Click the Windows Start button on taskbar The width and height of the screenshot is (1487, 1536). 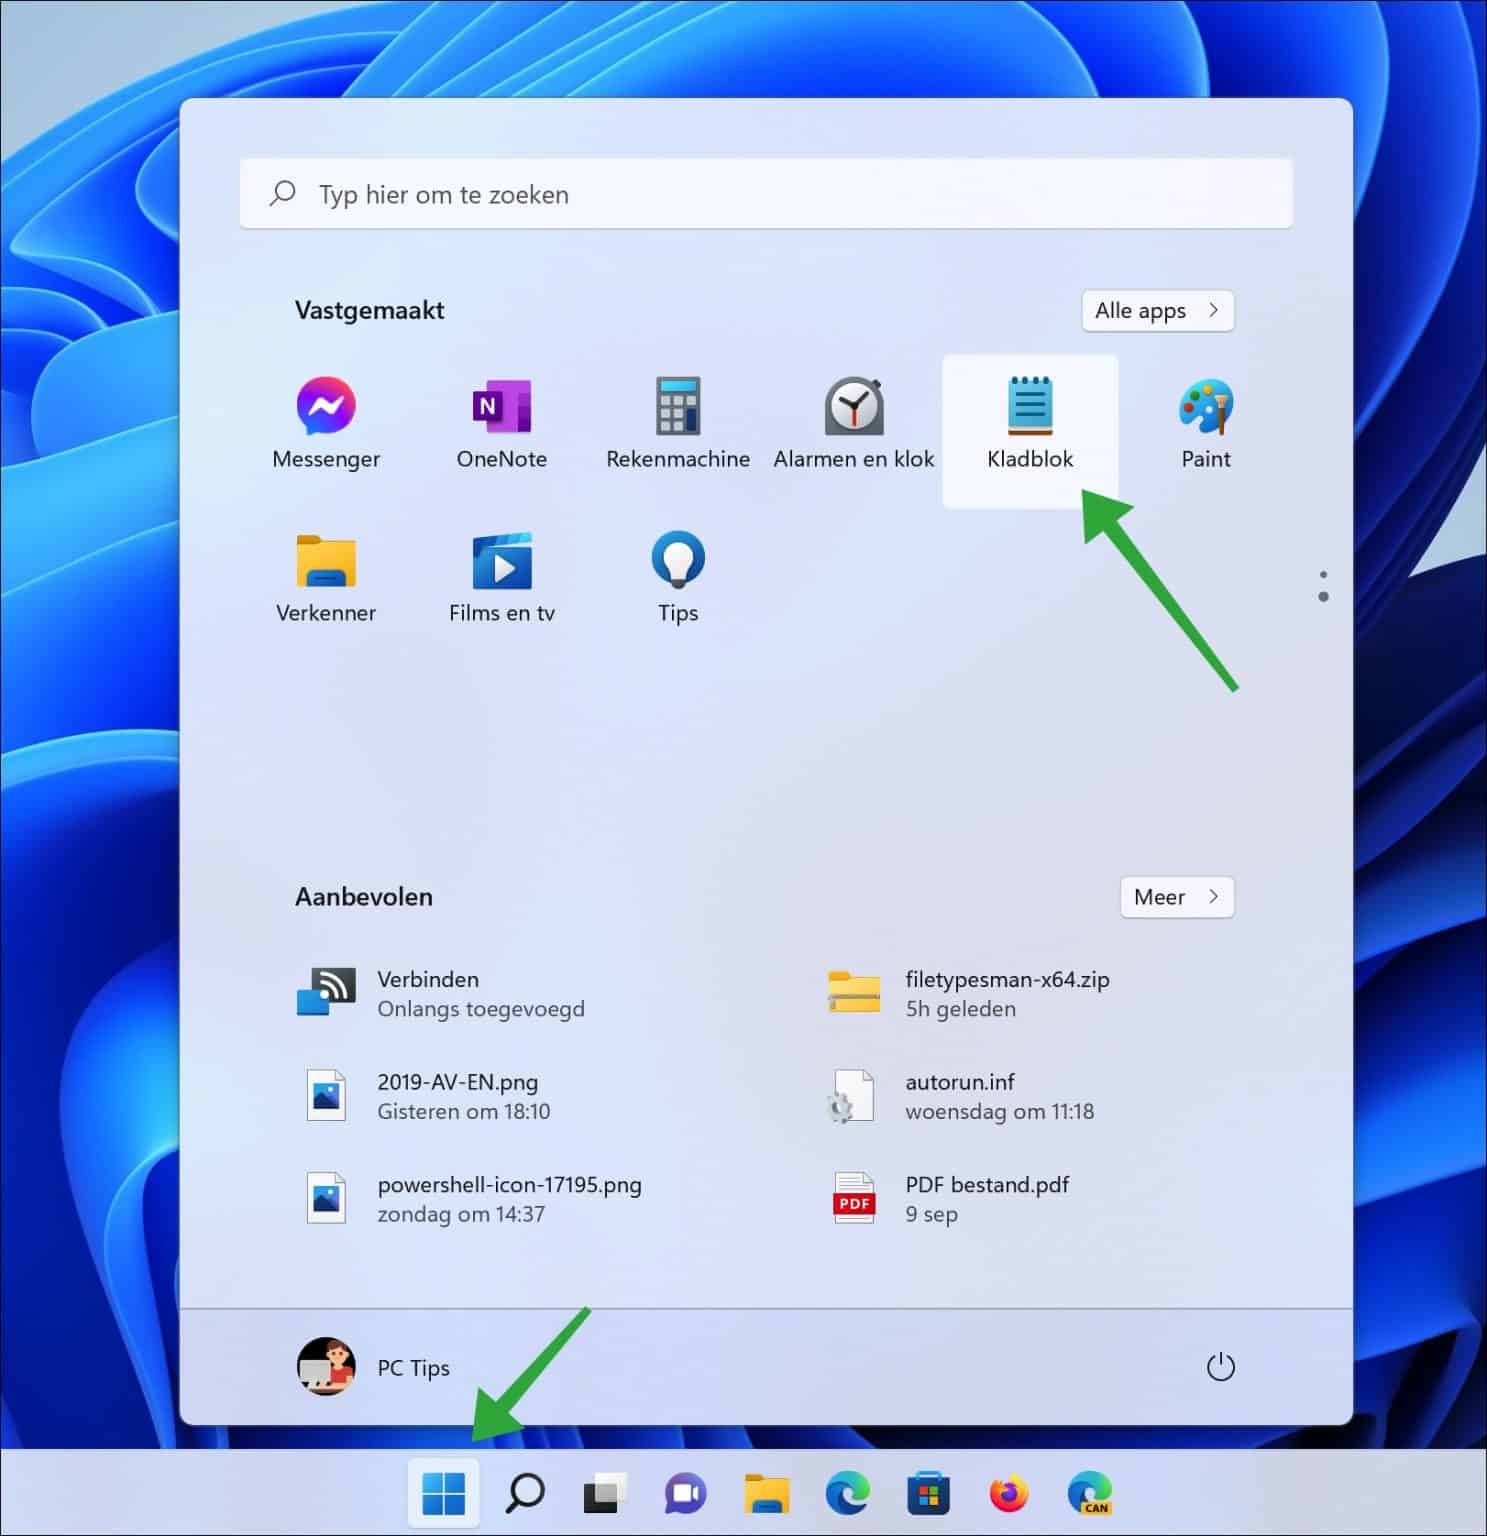[x=444, y=1494]
